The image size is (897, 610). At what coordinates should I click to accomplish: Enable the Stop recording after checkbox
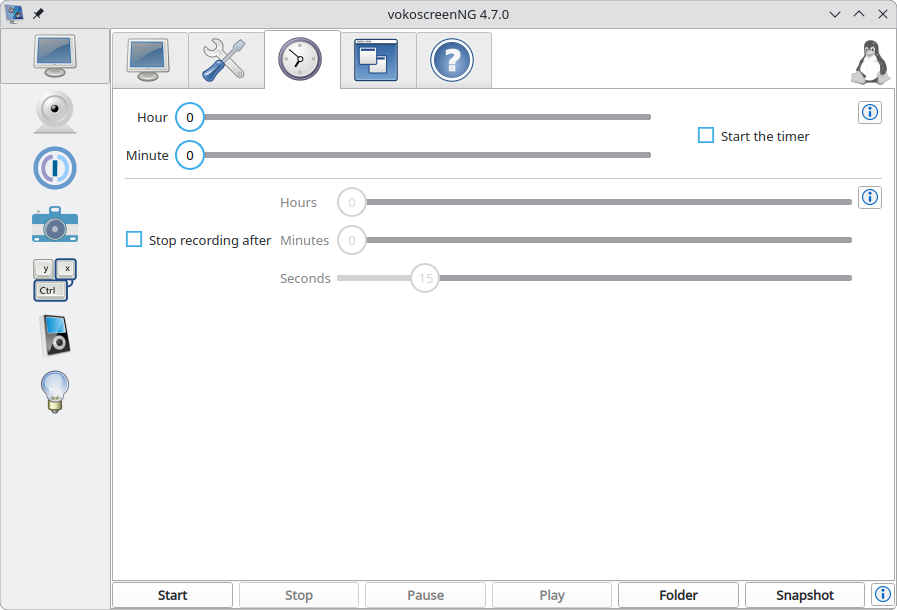tap(134, 240)
